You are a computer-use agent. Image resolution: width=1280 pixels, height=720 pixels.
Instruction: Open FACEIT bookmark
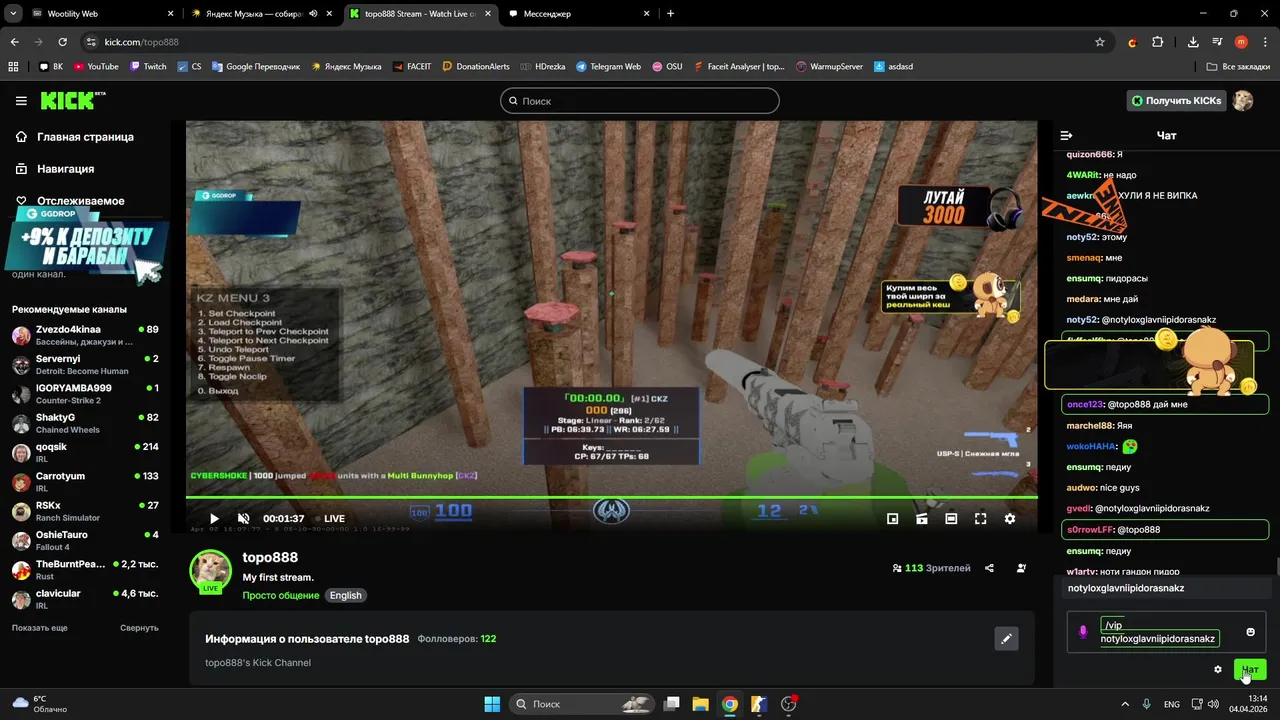click(412, 67)
